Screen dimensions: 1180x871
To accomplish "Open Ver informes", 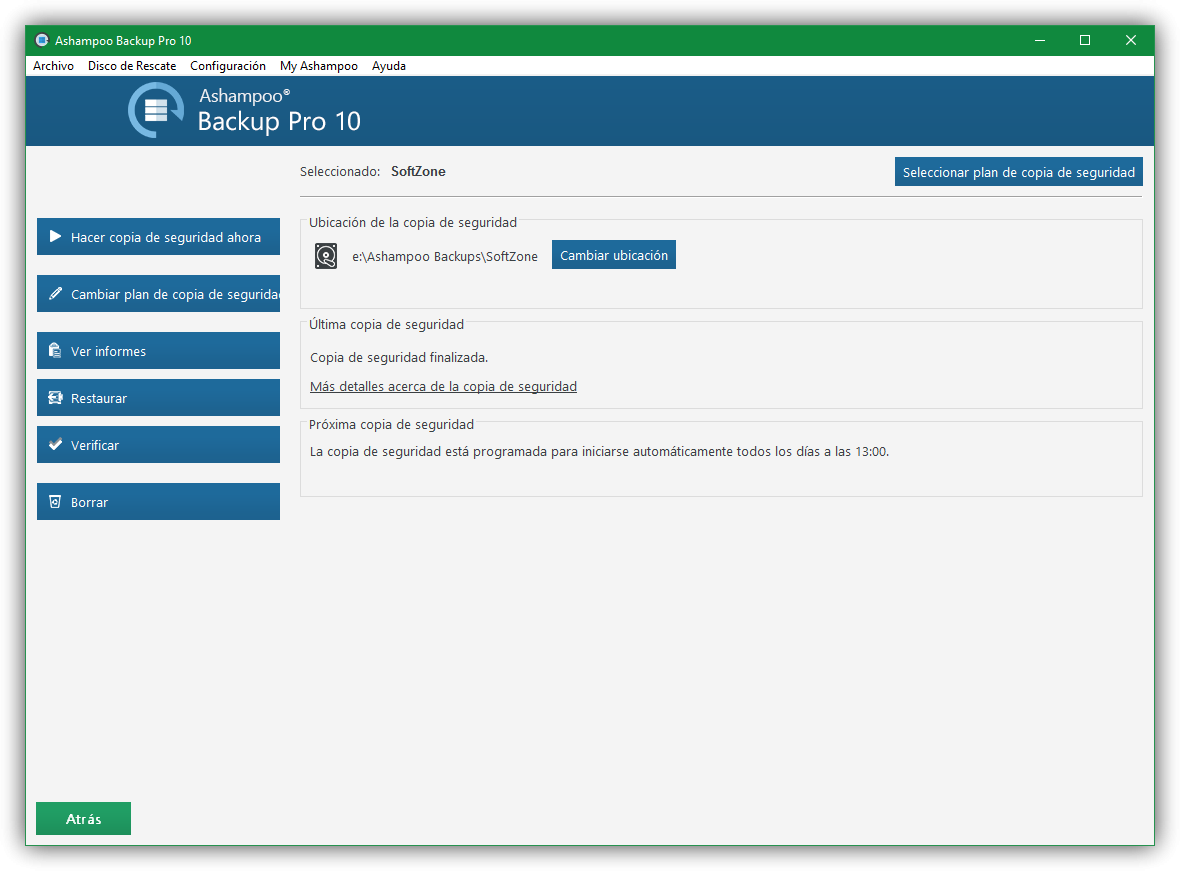I will pos(158,351).
